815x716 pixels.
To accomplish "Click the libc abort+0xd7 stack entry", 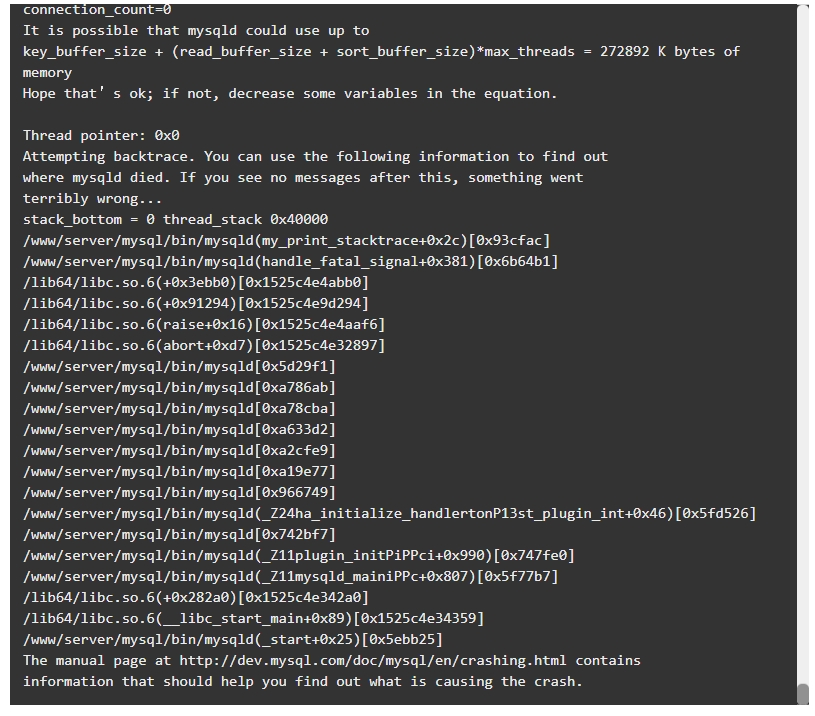I will [204, 346].
